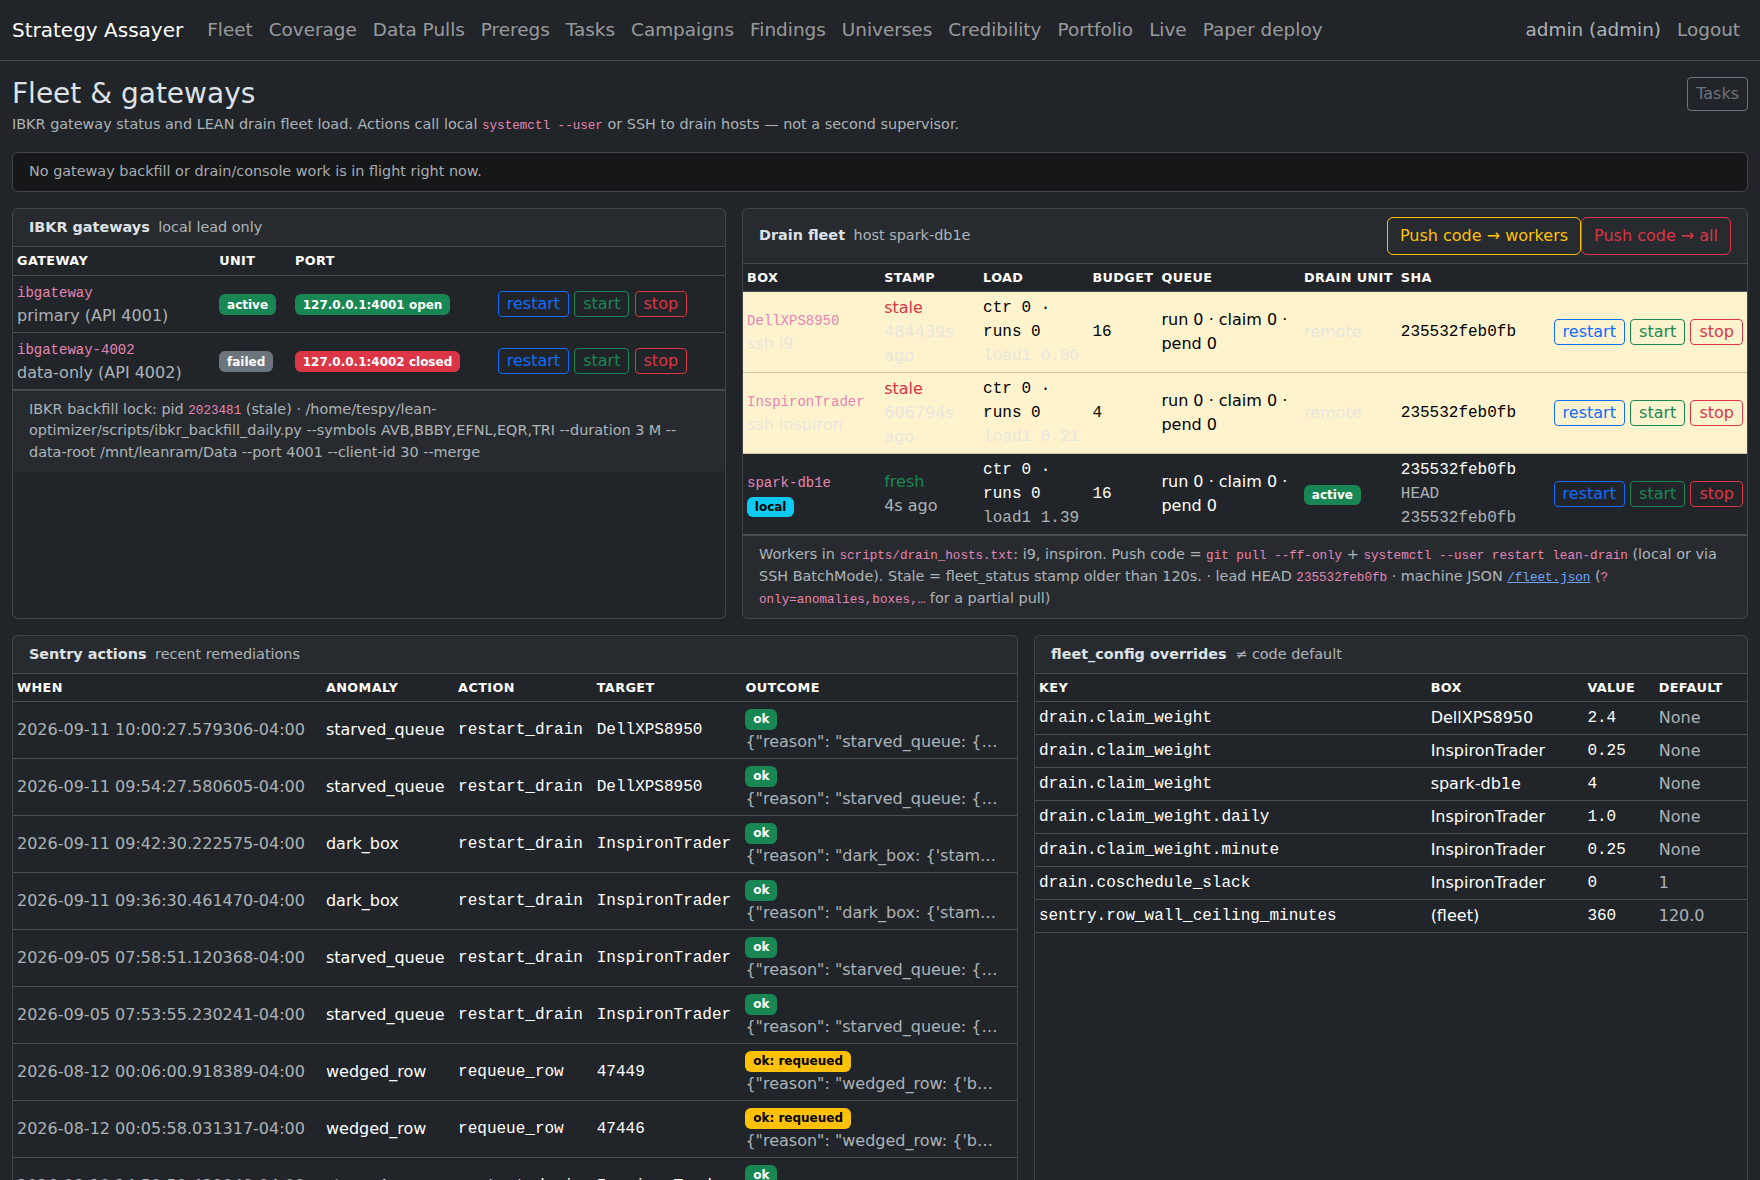Click the local badge under spark-db1e

click(770, 507)
